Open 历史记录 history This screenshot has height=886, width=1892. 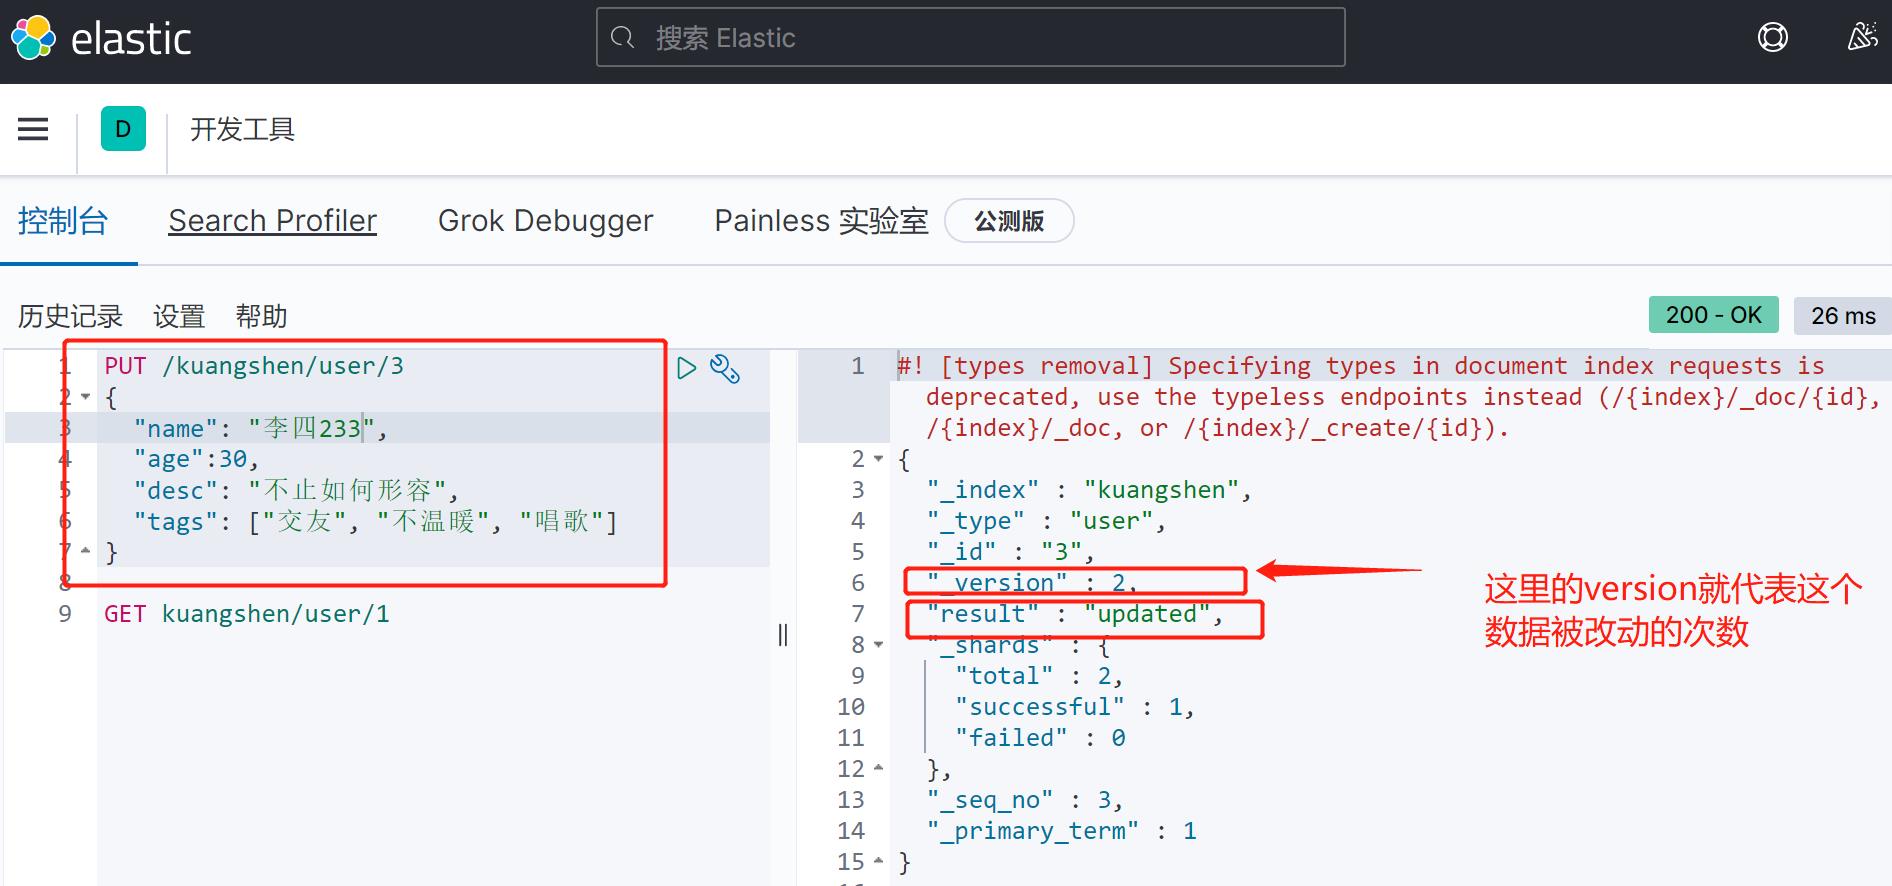tap(70, 316)
